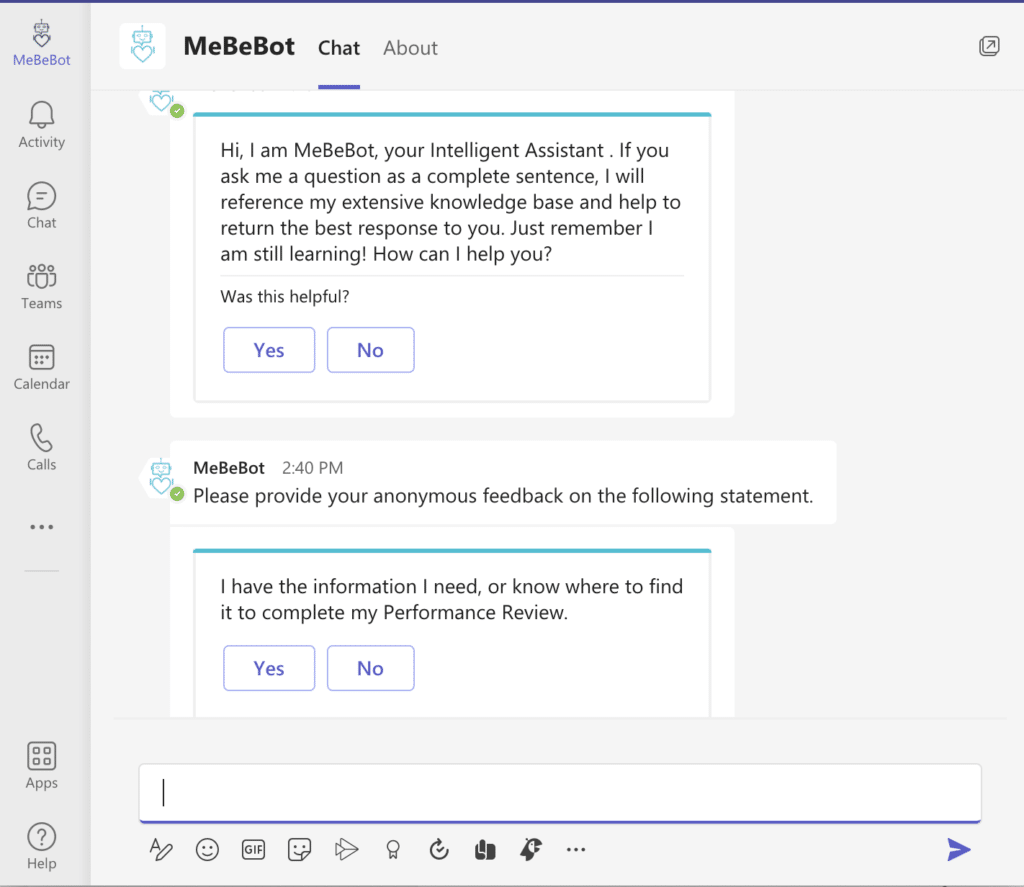Open the MeBeBot app in the sidebar
1024x887 pixels.
[x=41, y=43]
